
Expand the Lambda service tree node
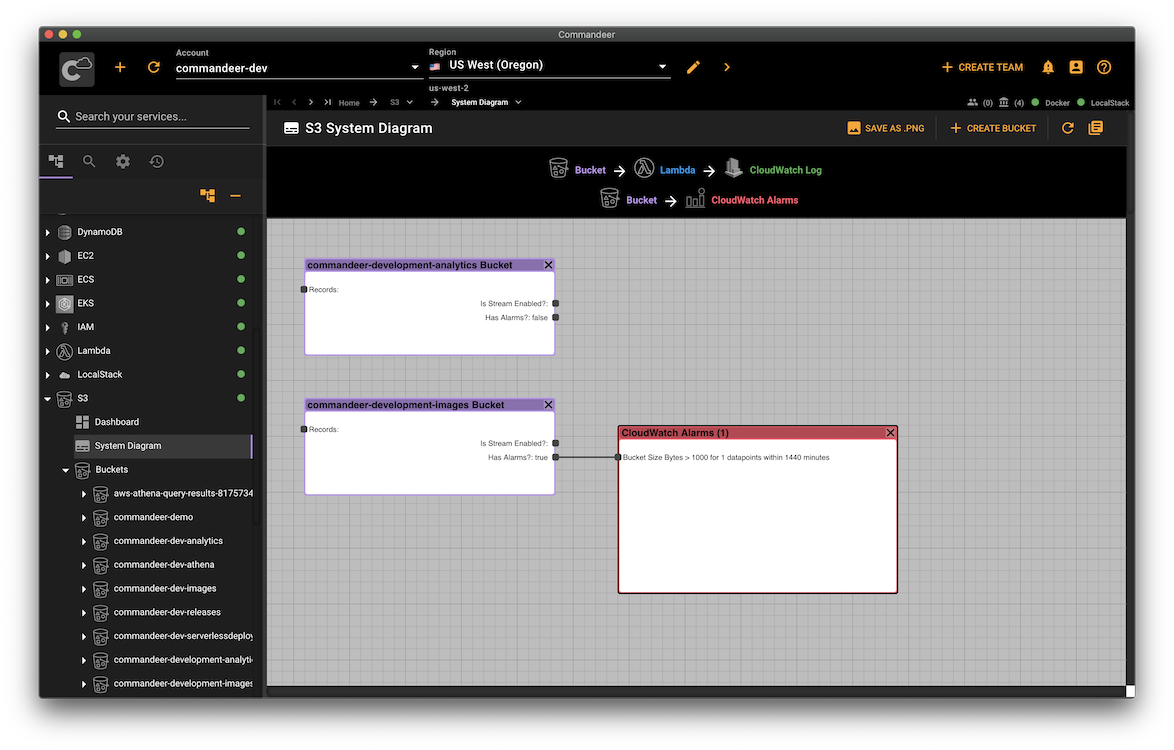tap(47, 351)
